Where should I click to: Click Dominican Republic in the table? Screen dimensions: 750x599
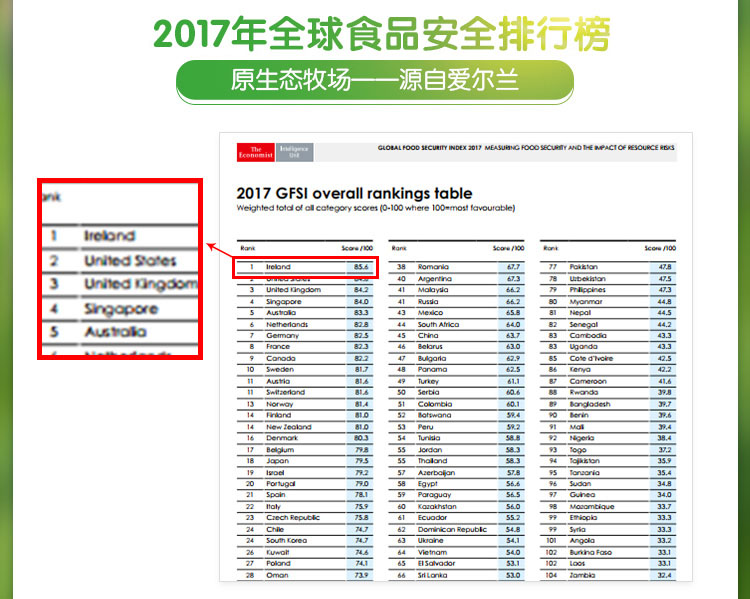pos(452,530)
